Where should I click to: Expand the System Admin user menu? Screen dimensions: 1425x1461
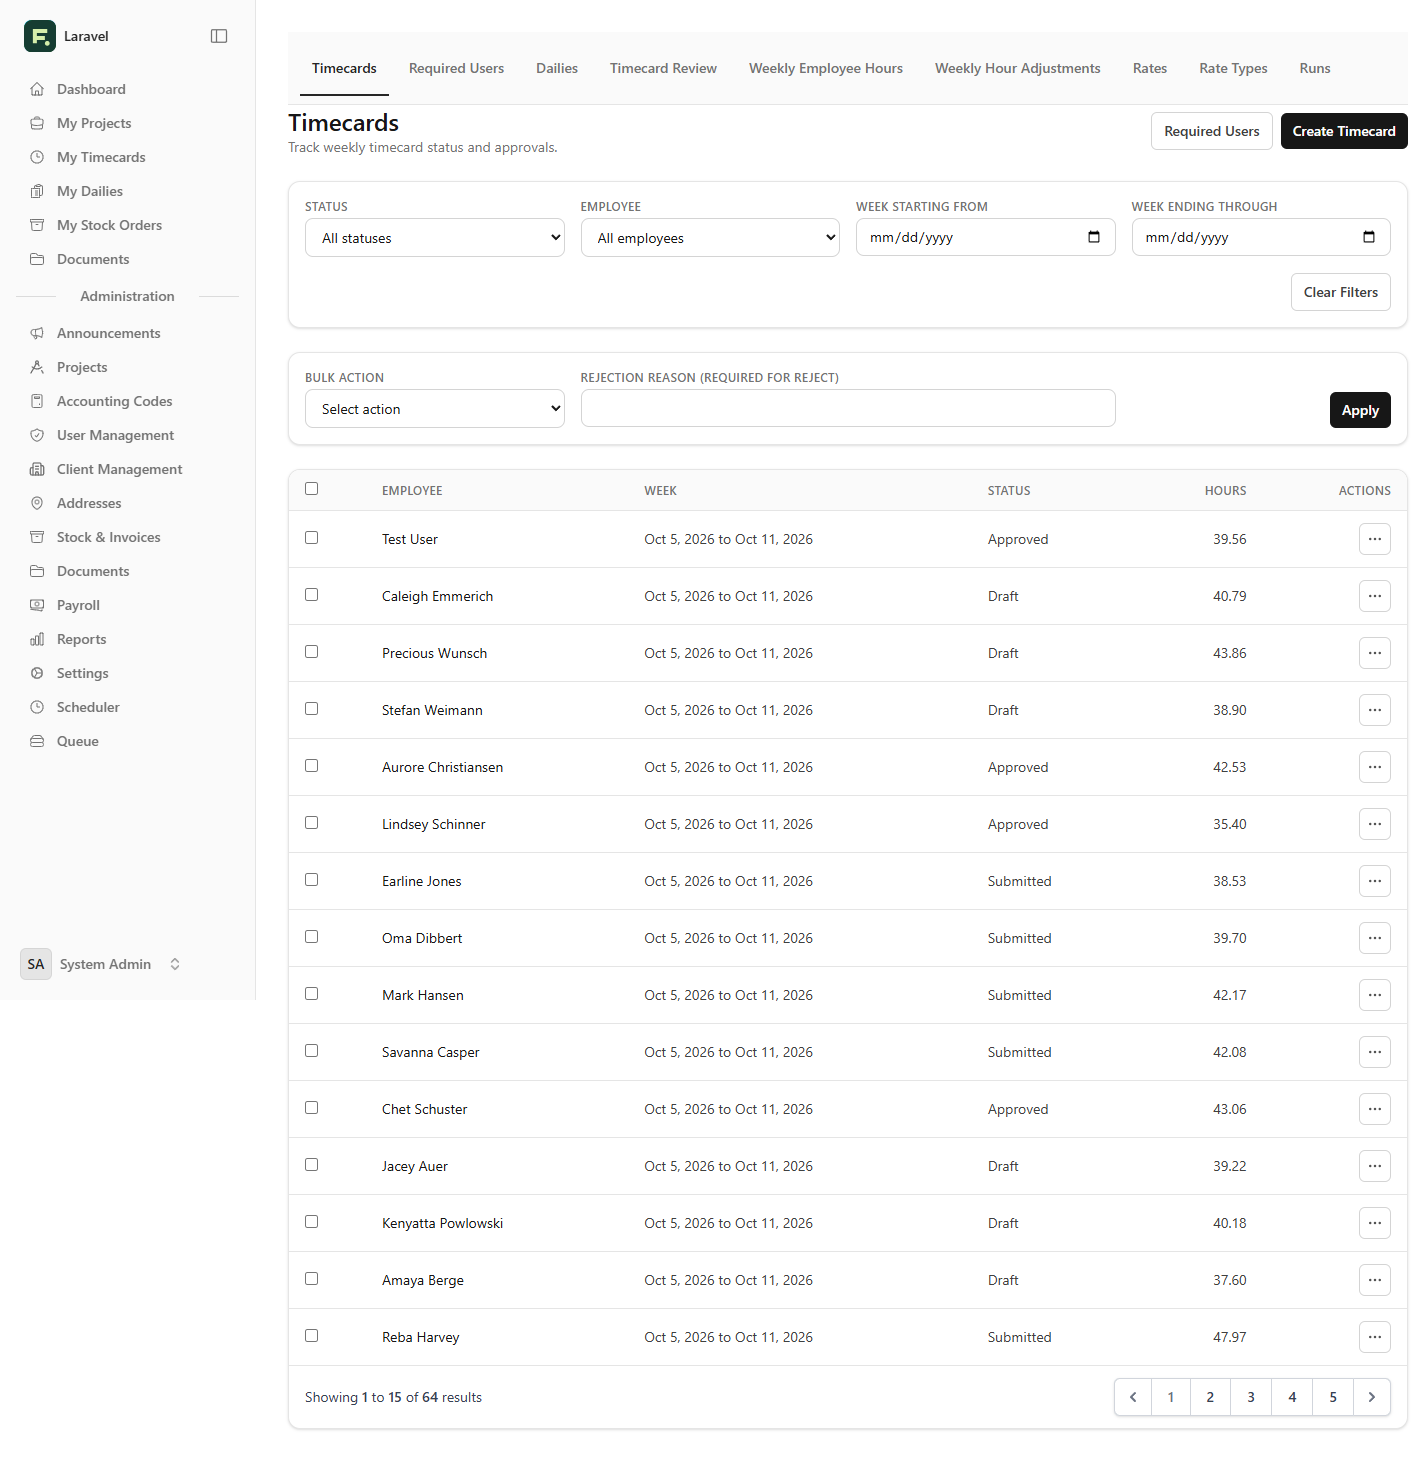tap(100, 964)
